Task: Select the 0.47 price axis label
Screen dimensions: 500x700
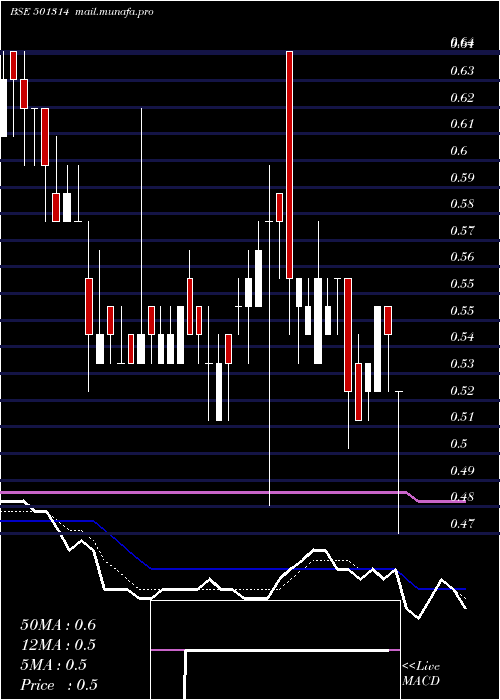Action: [462, 523]
